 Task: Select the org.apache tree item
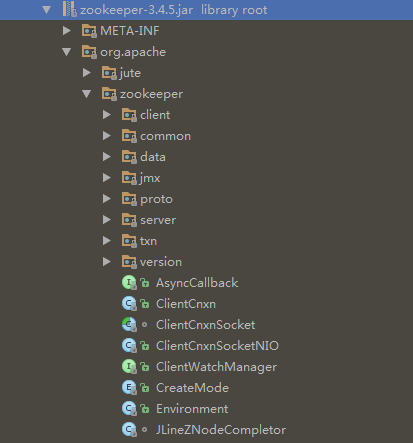click(133, 52)
